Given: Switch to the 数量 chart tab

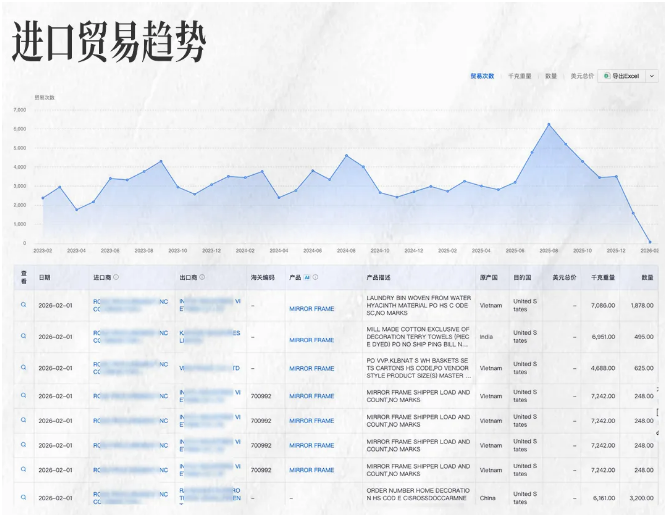Looking at the screenshot, I should (x=551, y=75).
